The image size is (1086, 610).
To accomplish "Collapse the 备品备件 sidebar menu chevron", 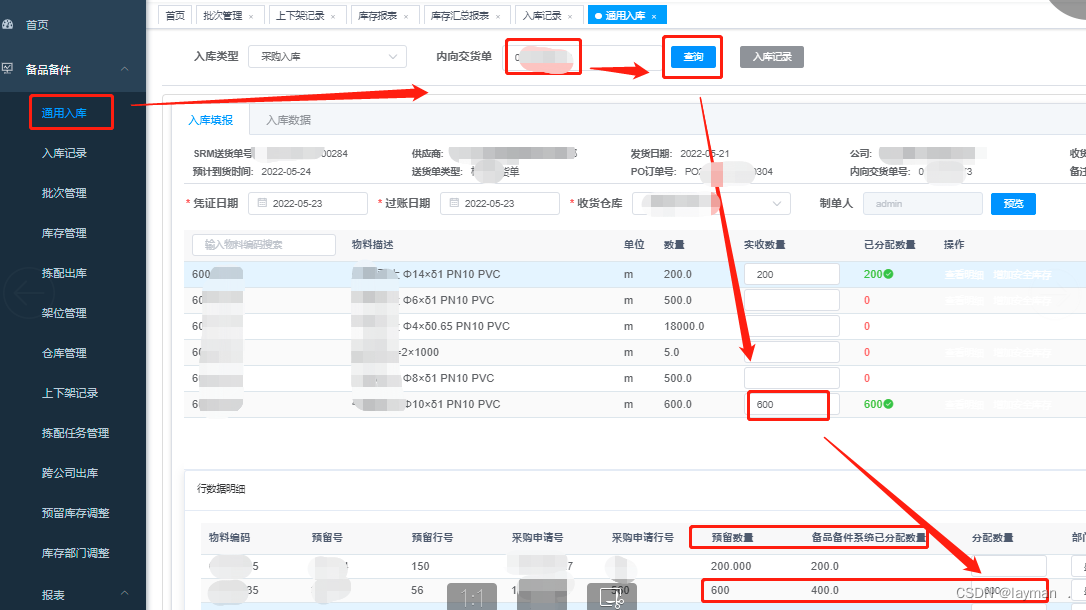I will coord(125,69).
